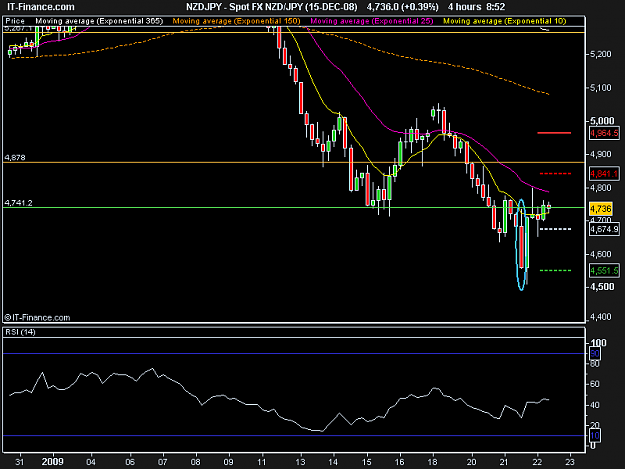Click the '40' RSI axis label

pos(595,405)
